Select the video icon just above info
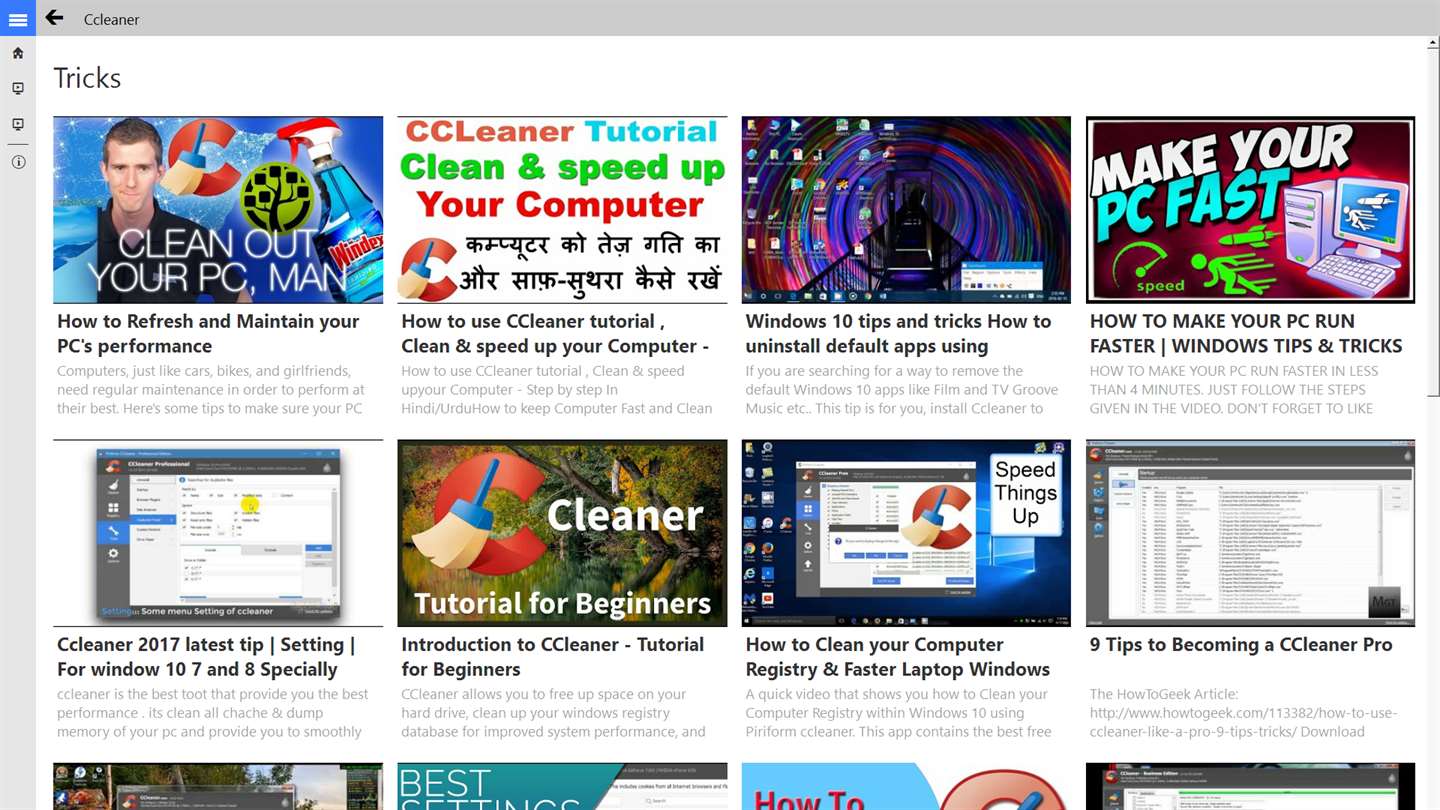This screenshot has height=810, width=1440. click(18, 125)
